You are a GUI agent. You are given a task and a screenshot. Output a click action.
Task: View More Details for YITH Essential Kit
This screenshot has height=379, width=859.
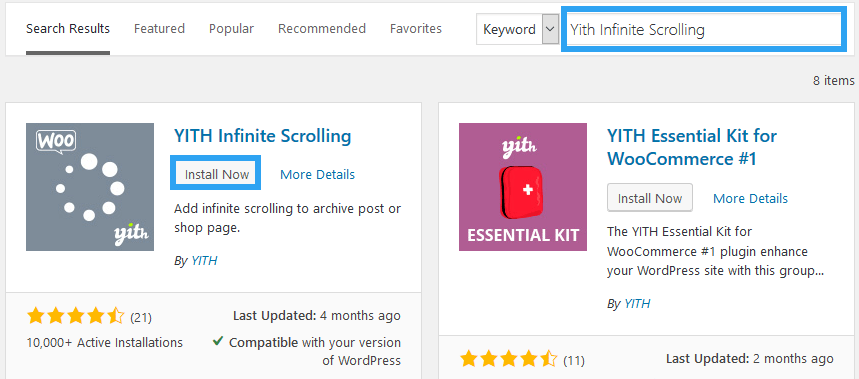point(750,198)
